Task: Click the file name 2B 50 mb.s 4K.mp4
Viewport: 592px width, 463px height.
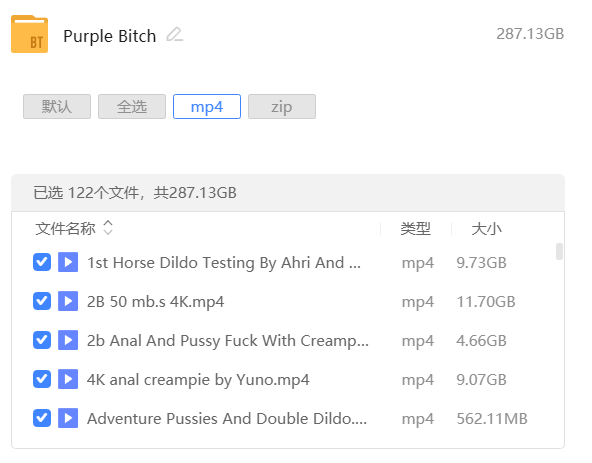Action: (155, 302)
